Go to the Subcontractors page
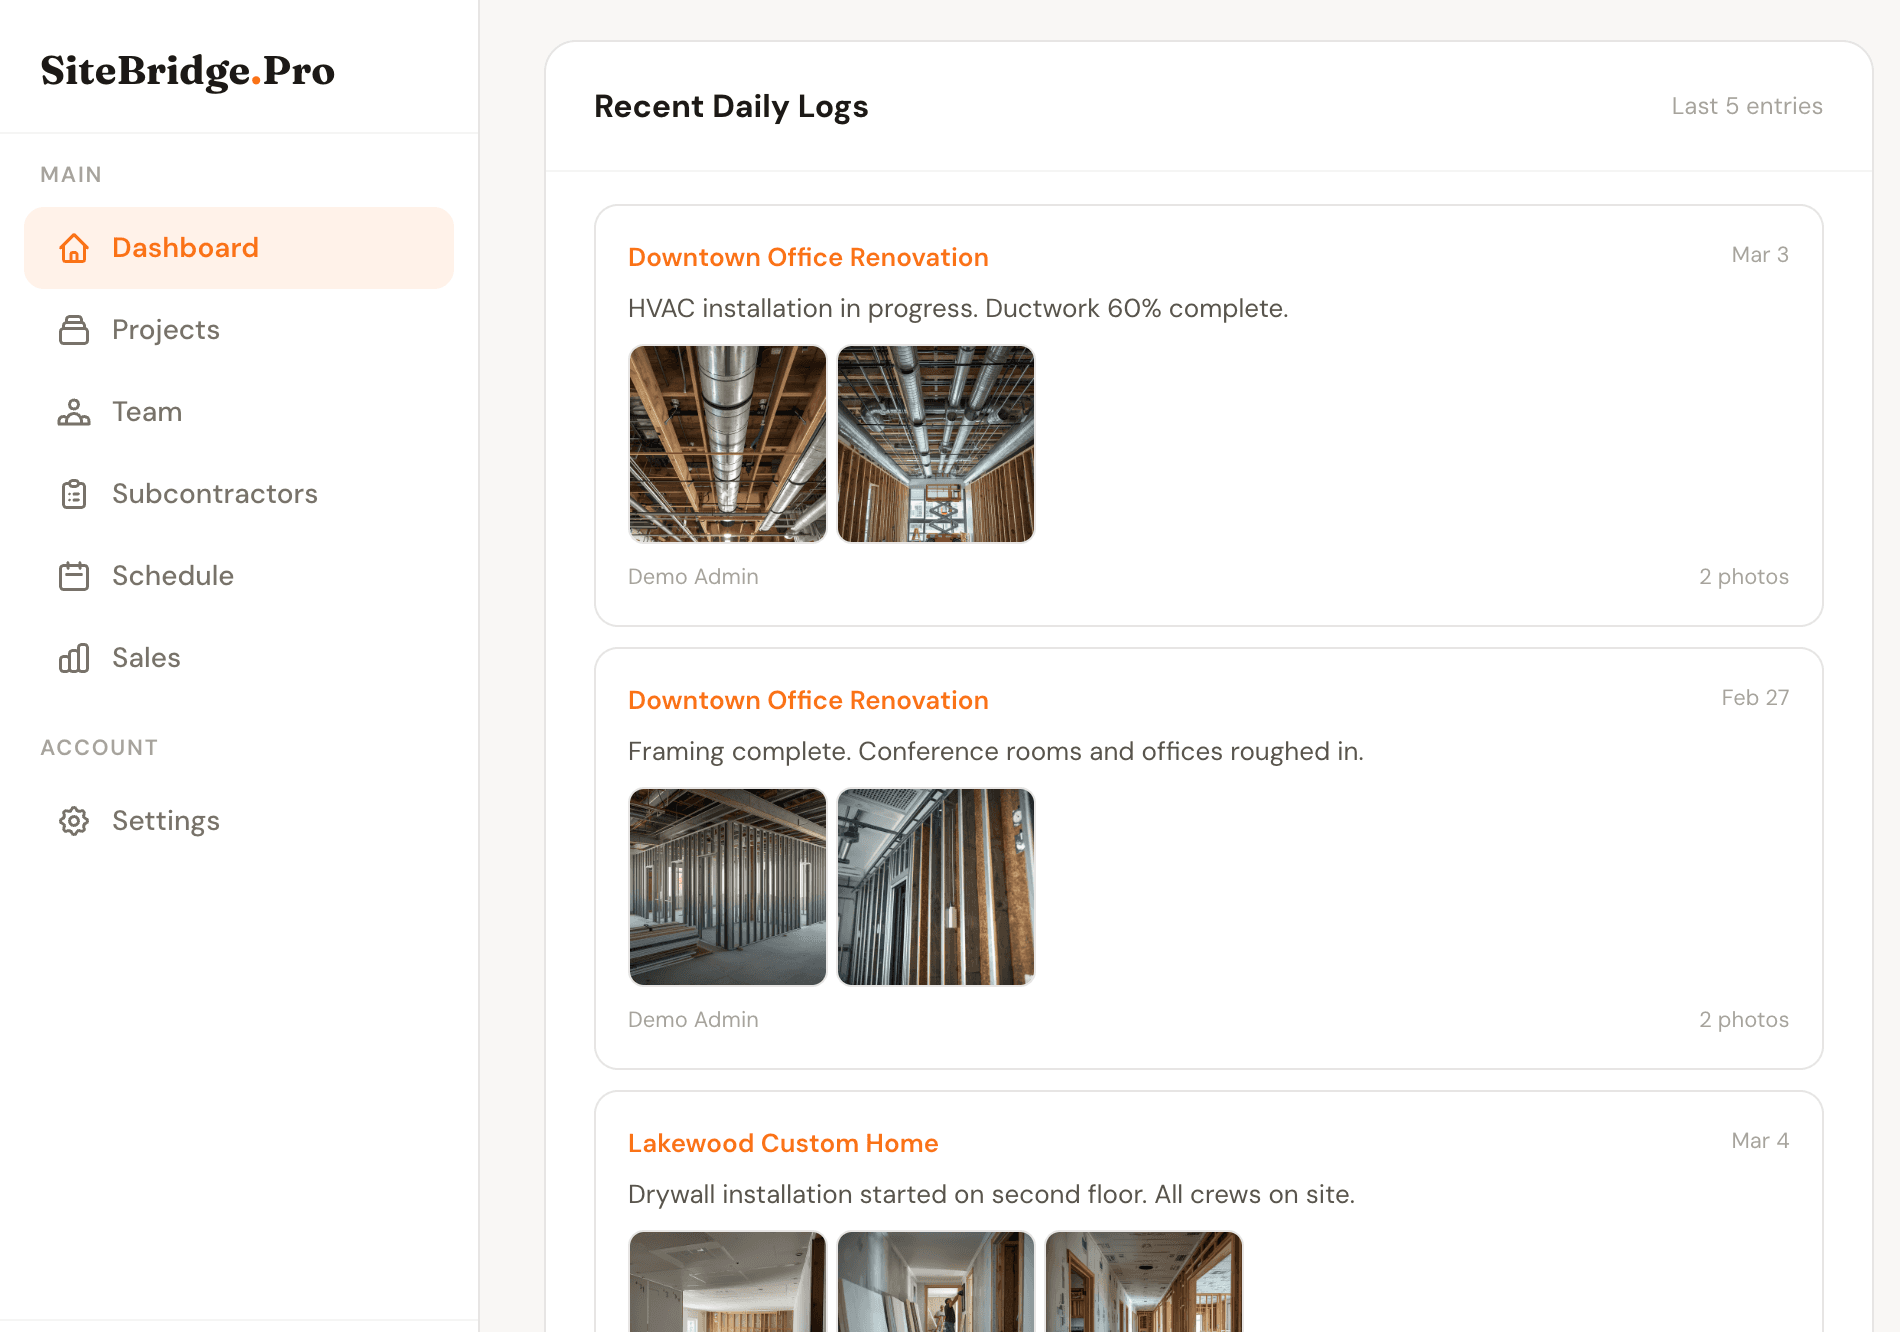1900x1332 pixels. pos(214,494)
